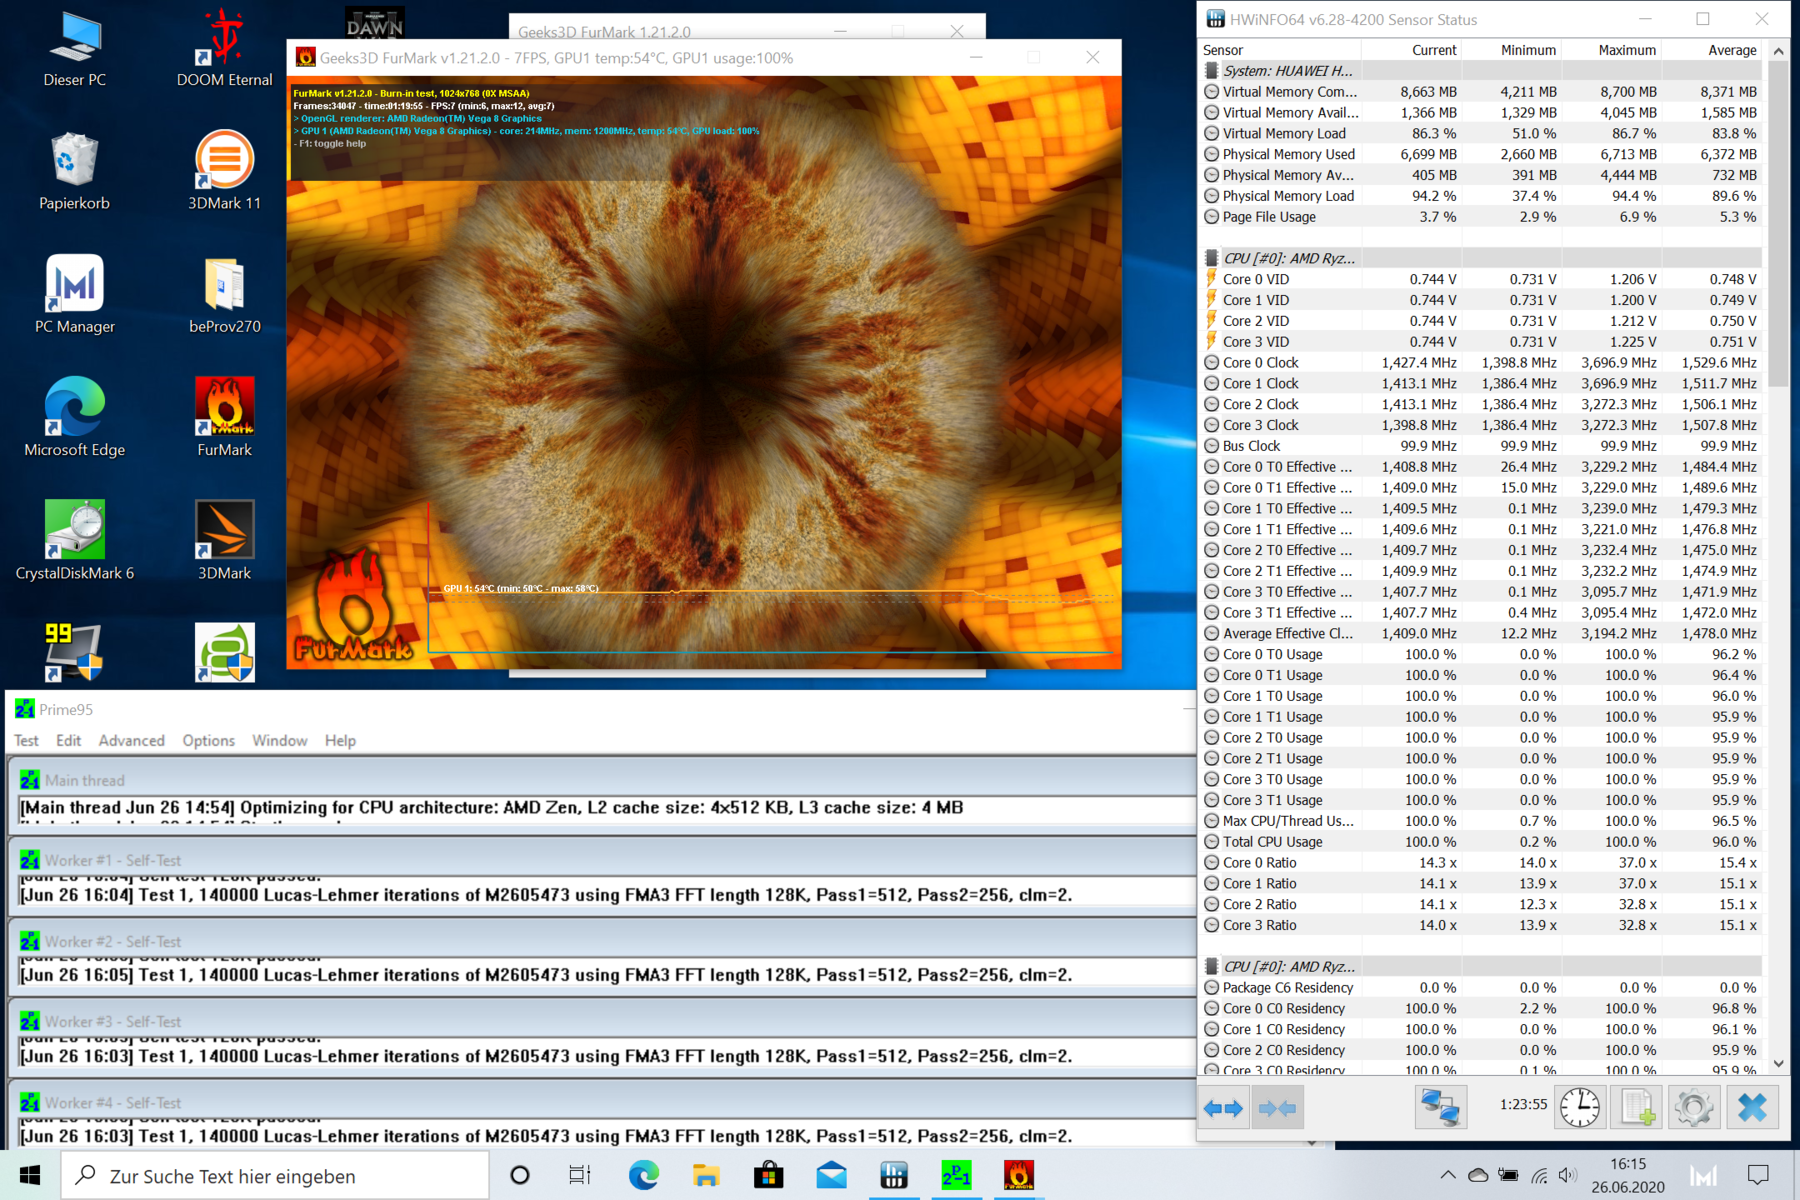Click the HWiNFO shrink-columns arrows button
Screen dimensions: 1800x1200
(x=1277, y=1108)
